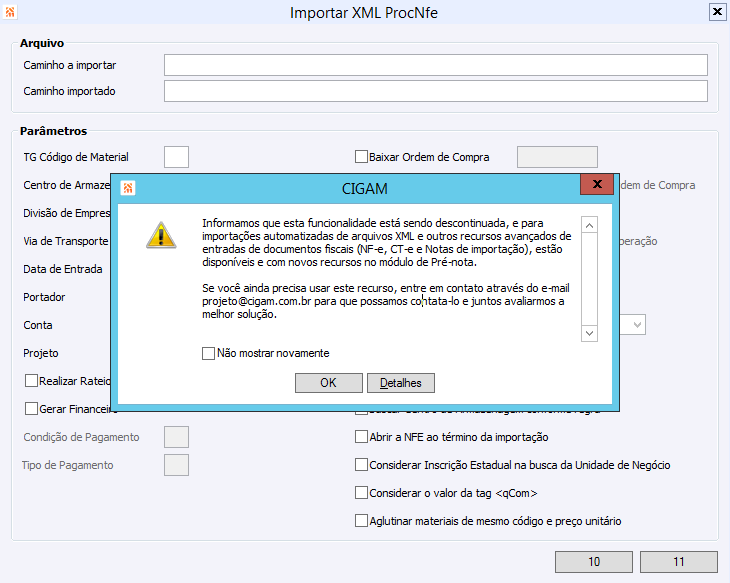Click the 'Arquivo' group heading
Viewport: 730px width, 583px height.
[42, 43]
